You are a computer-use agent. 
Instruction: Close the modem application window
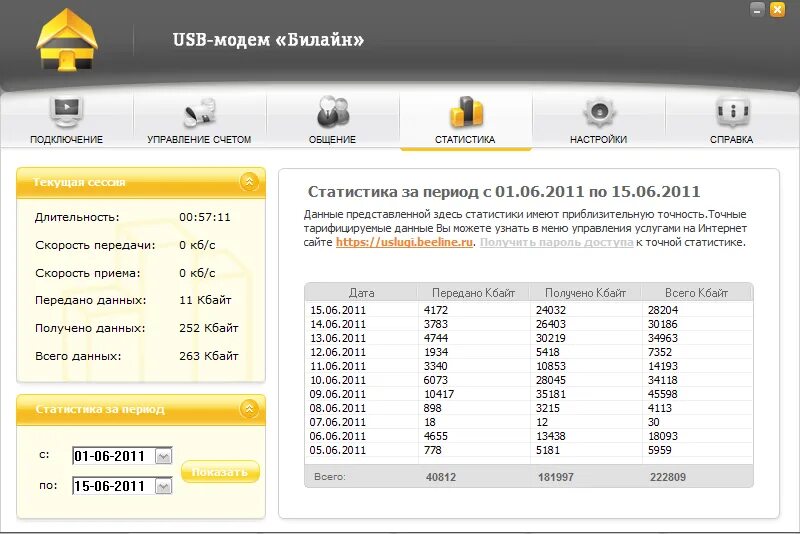777,9
